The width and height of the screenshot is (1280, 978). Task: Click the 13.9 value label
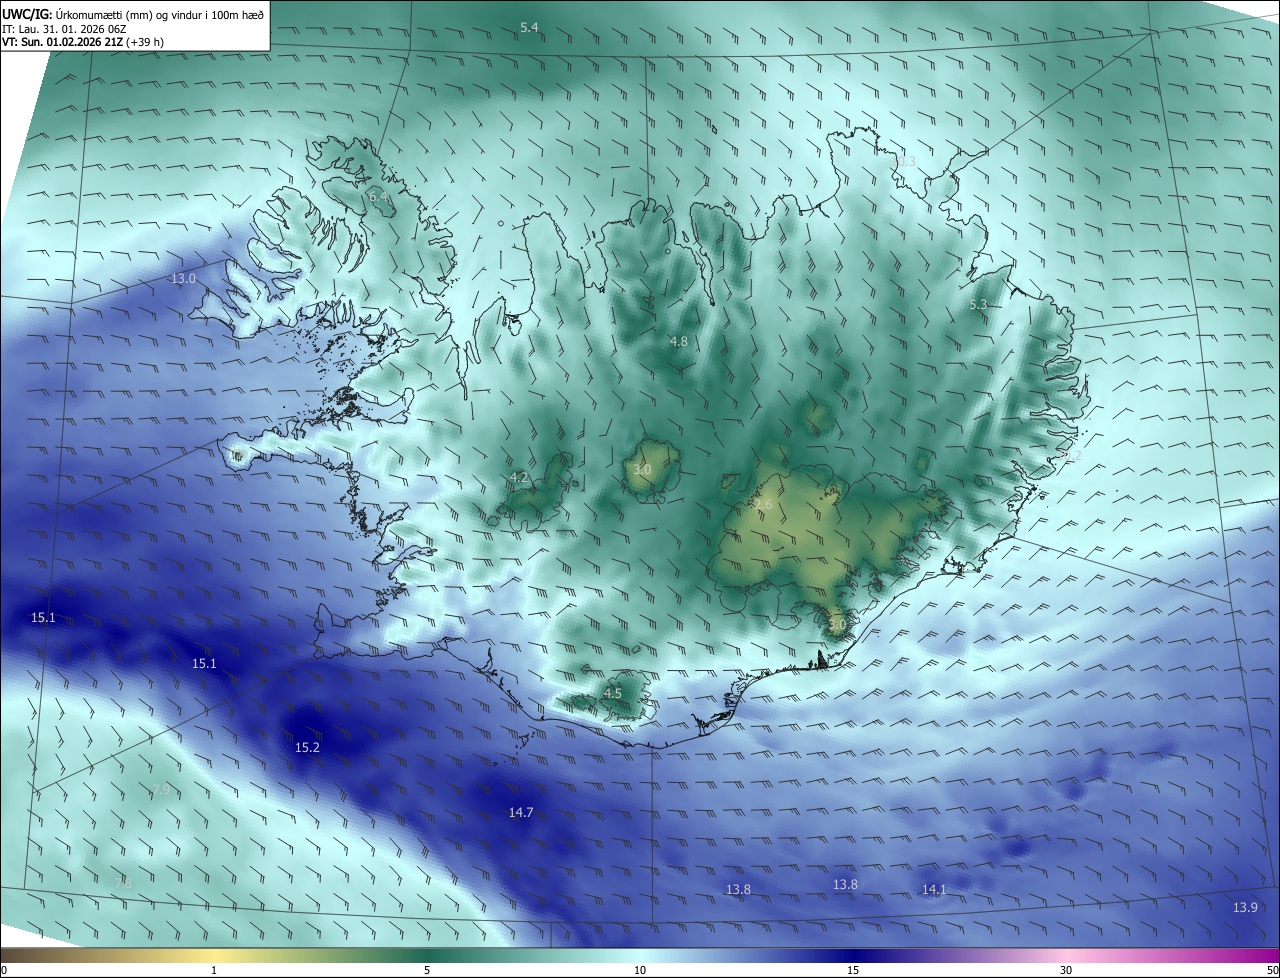[x=1245, y=907]
